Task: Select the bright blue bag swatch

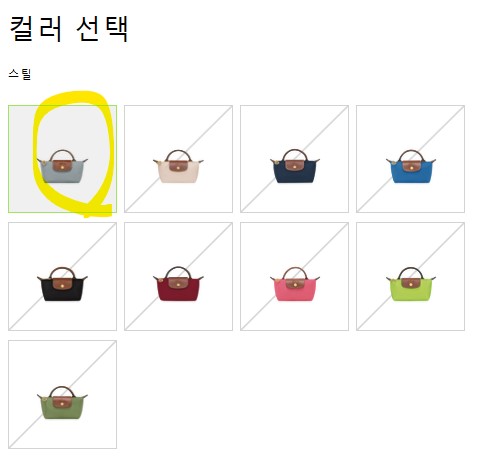Action: 410,159
